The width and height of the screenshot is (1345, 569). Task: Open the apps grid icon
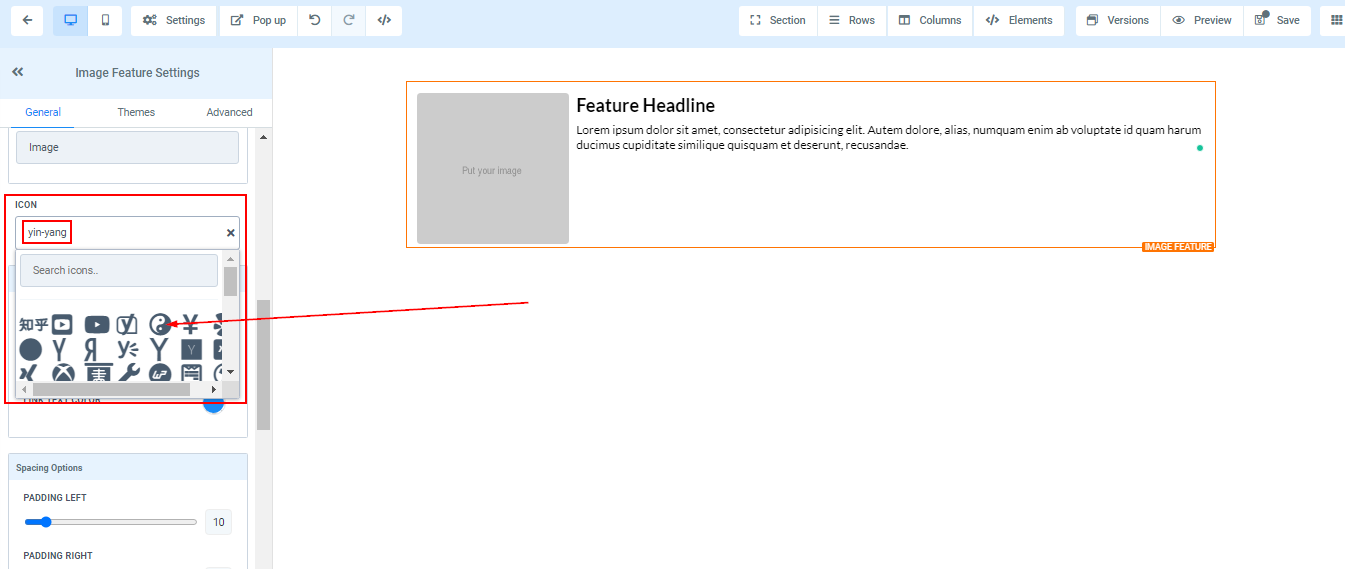[x=1336, y=20]
